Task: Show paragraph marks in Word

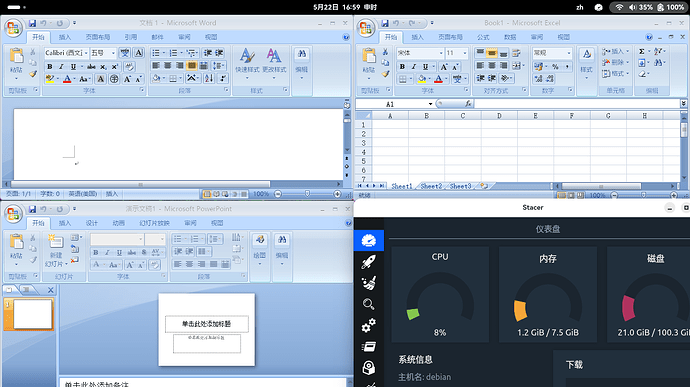Action: (x=223, y=78)
